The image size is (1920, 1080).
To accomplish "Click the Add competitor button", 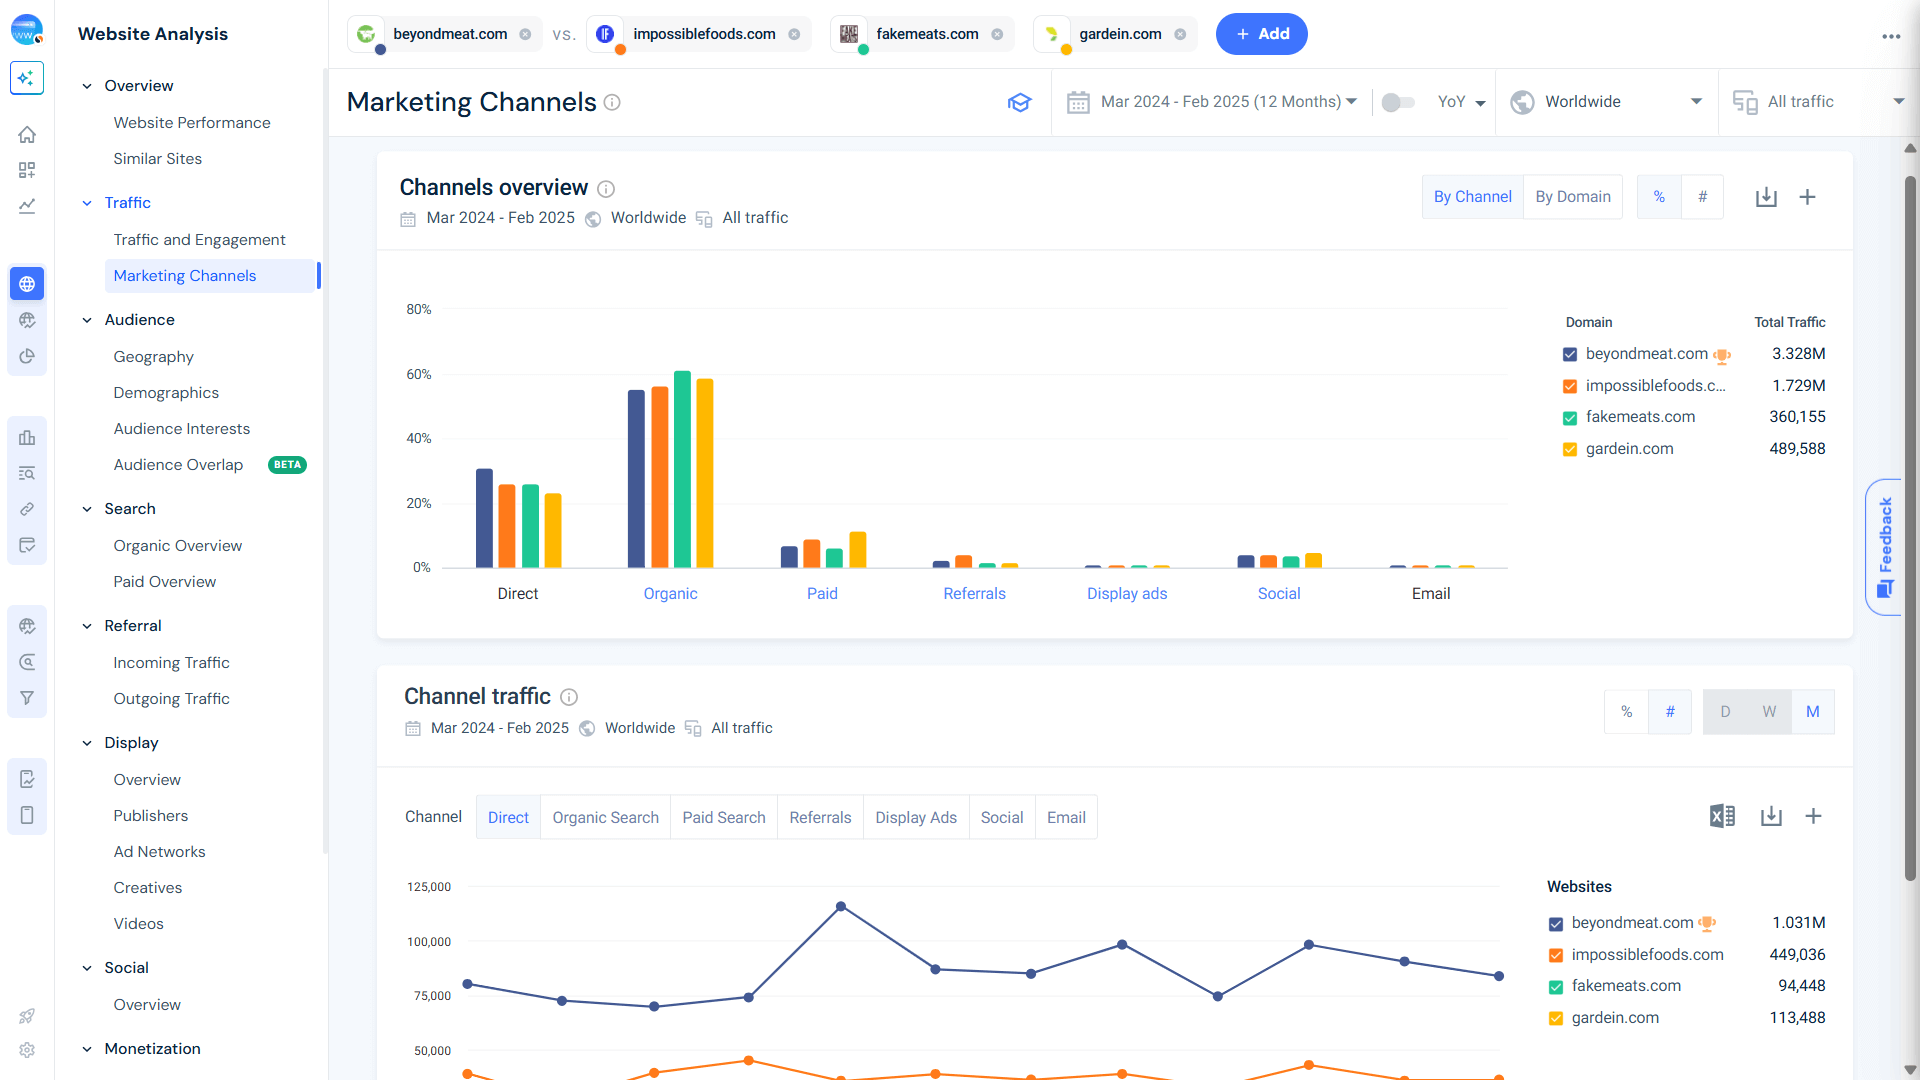I will [1261, 33].
